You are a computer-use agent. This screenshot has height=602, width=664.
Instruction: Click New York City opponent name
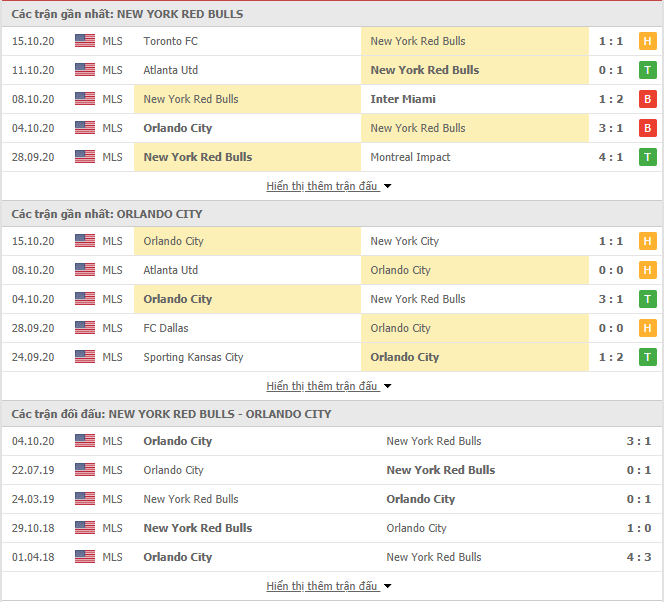(x=404, y=241)
